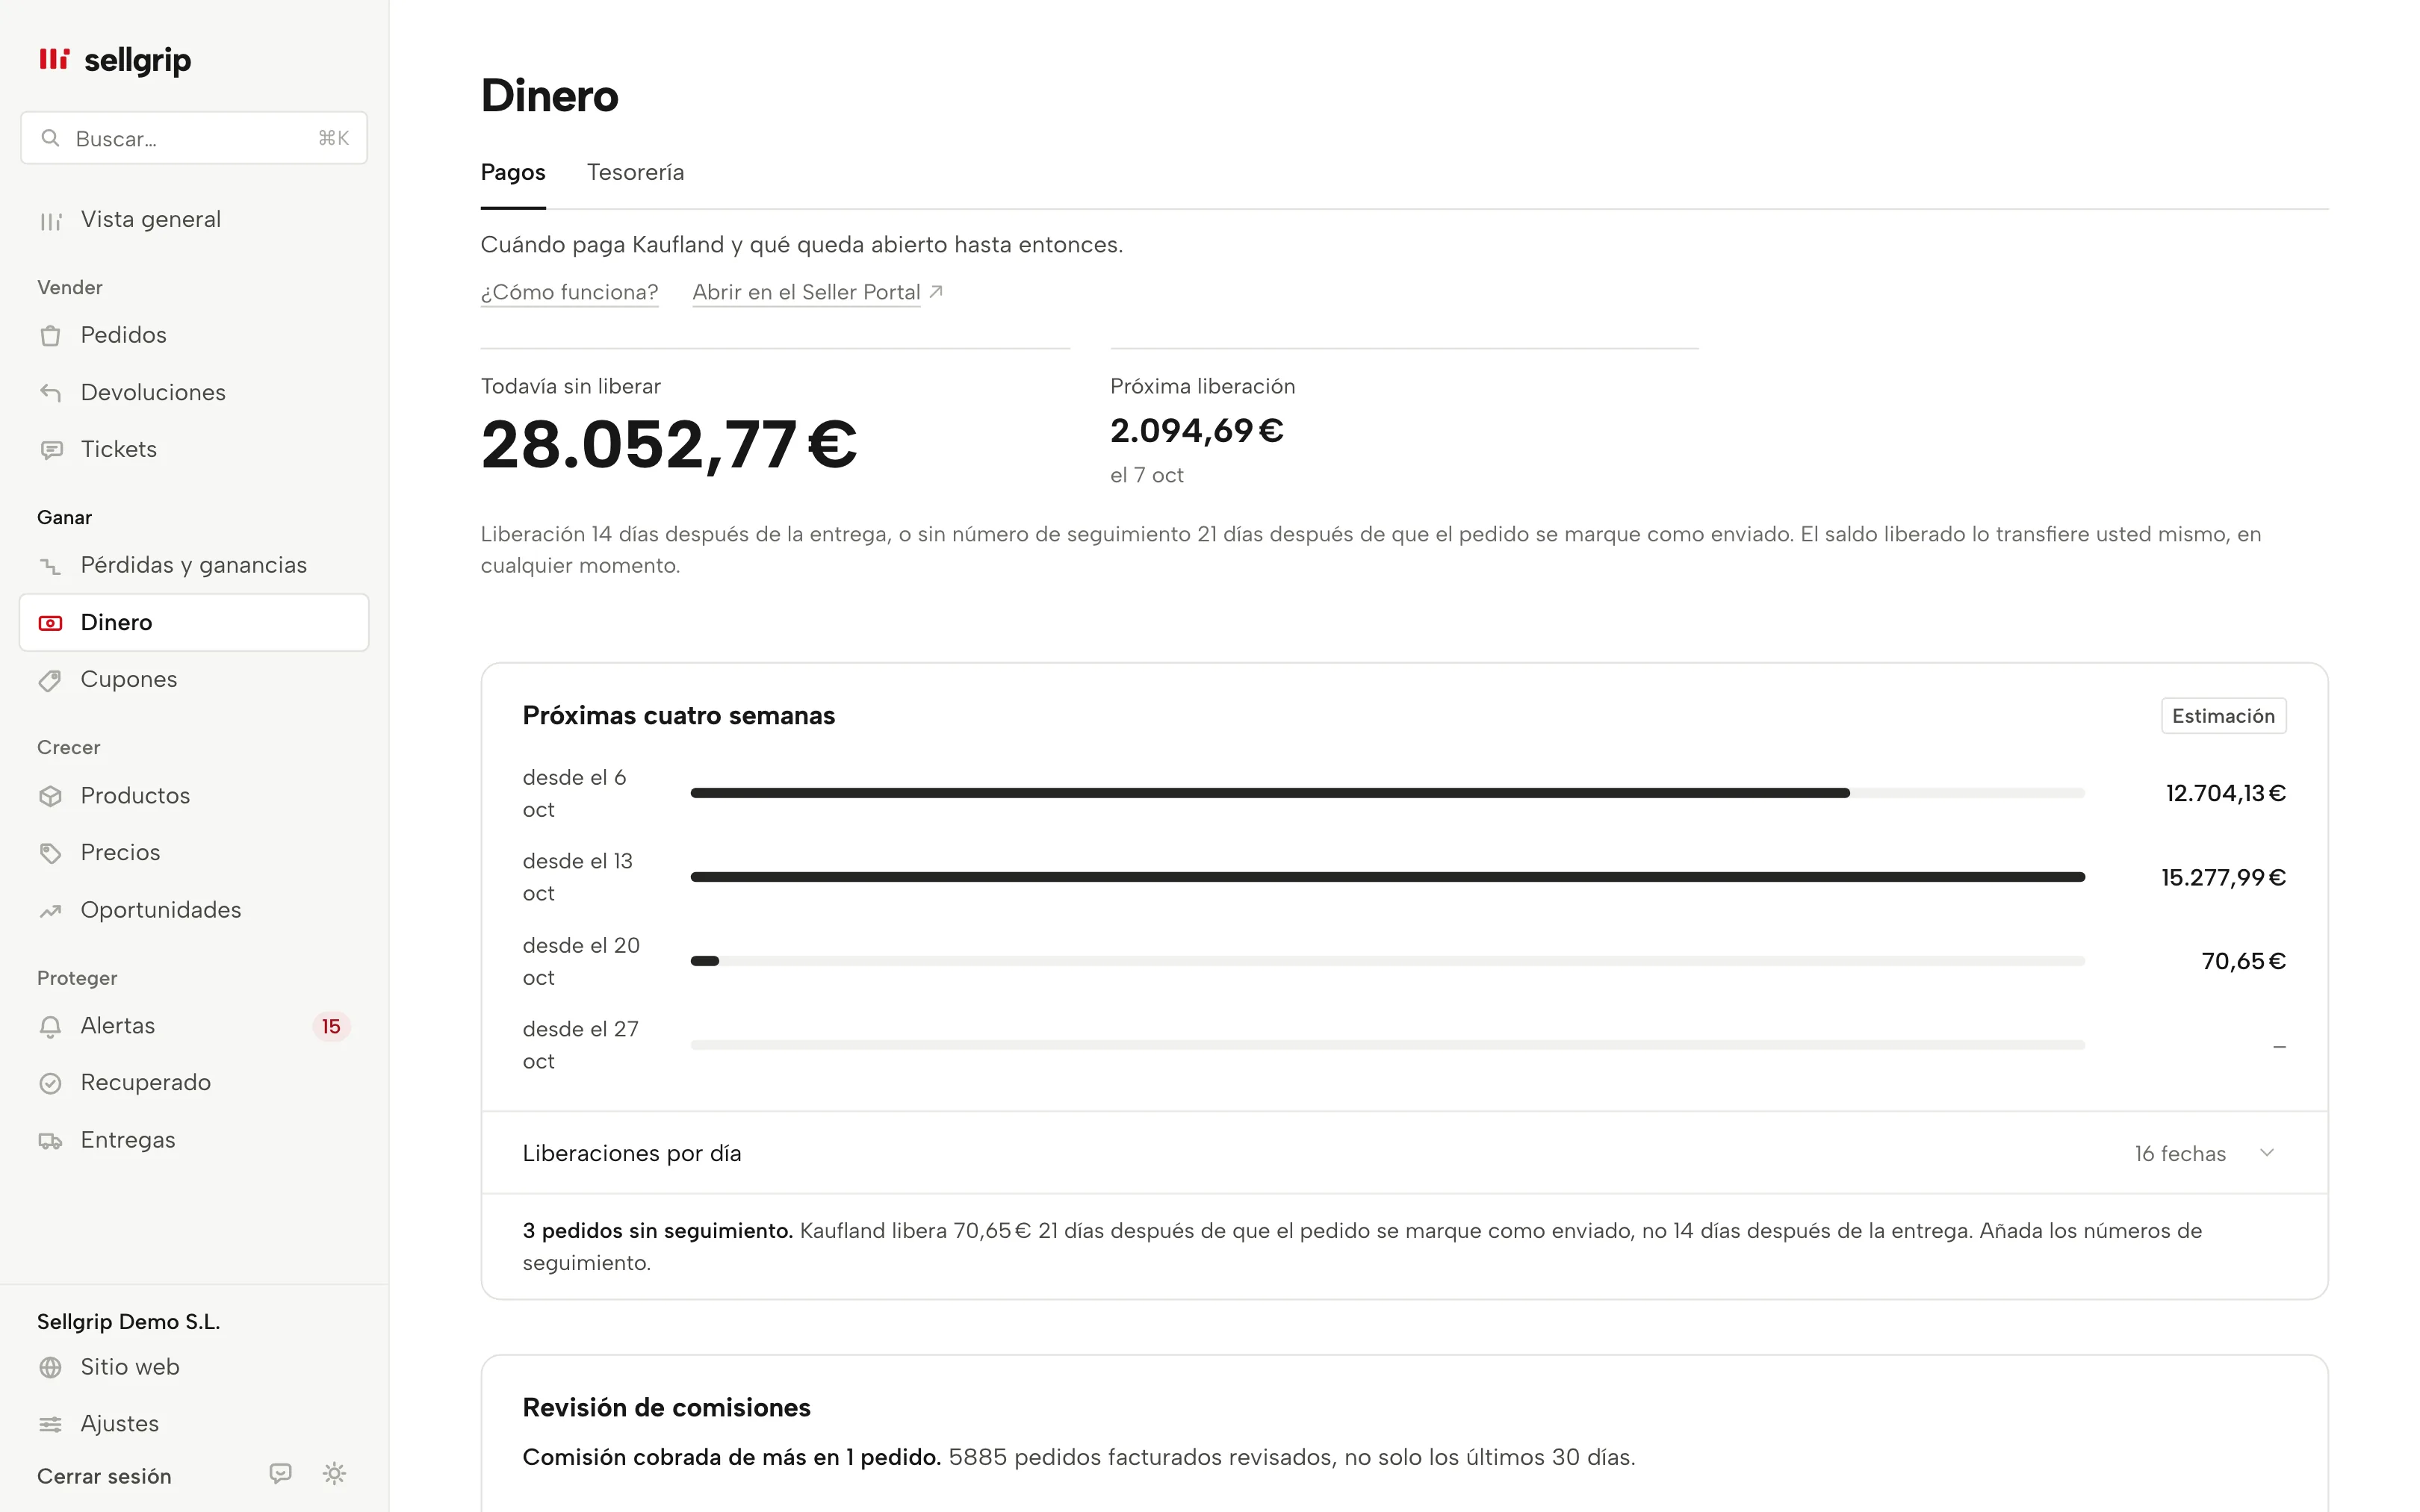Click Cerrar sesión to log out
This screenshot has height=1512, width=2420.
click(x=104, y=1477)
